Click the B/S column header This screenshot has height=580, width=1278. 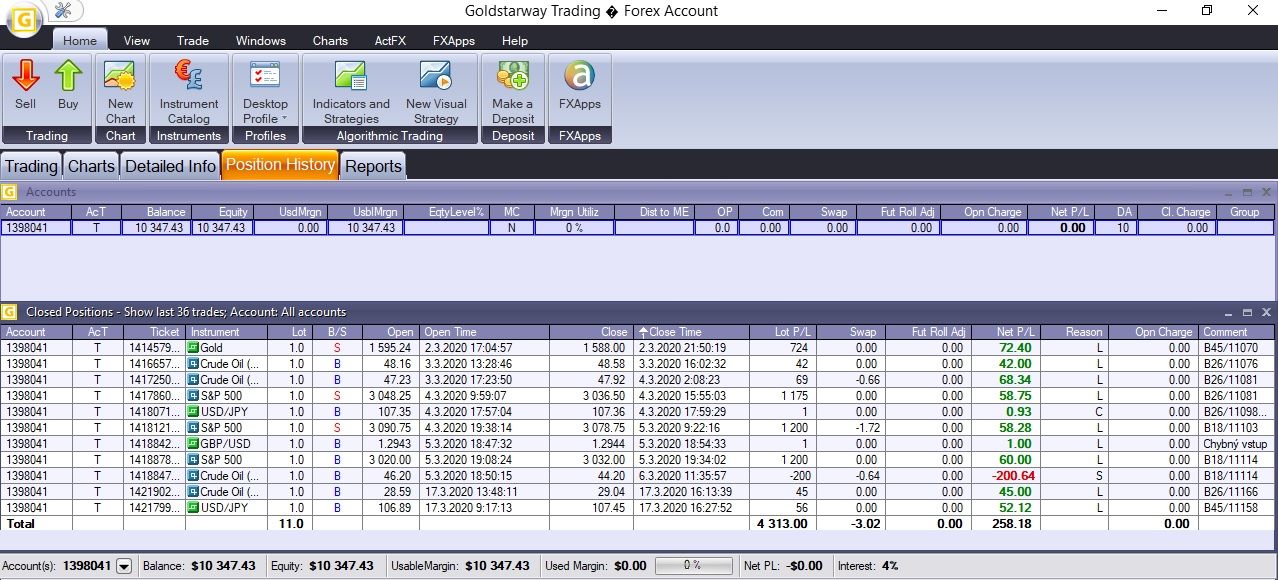point(337,332)
